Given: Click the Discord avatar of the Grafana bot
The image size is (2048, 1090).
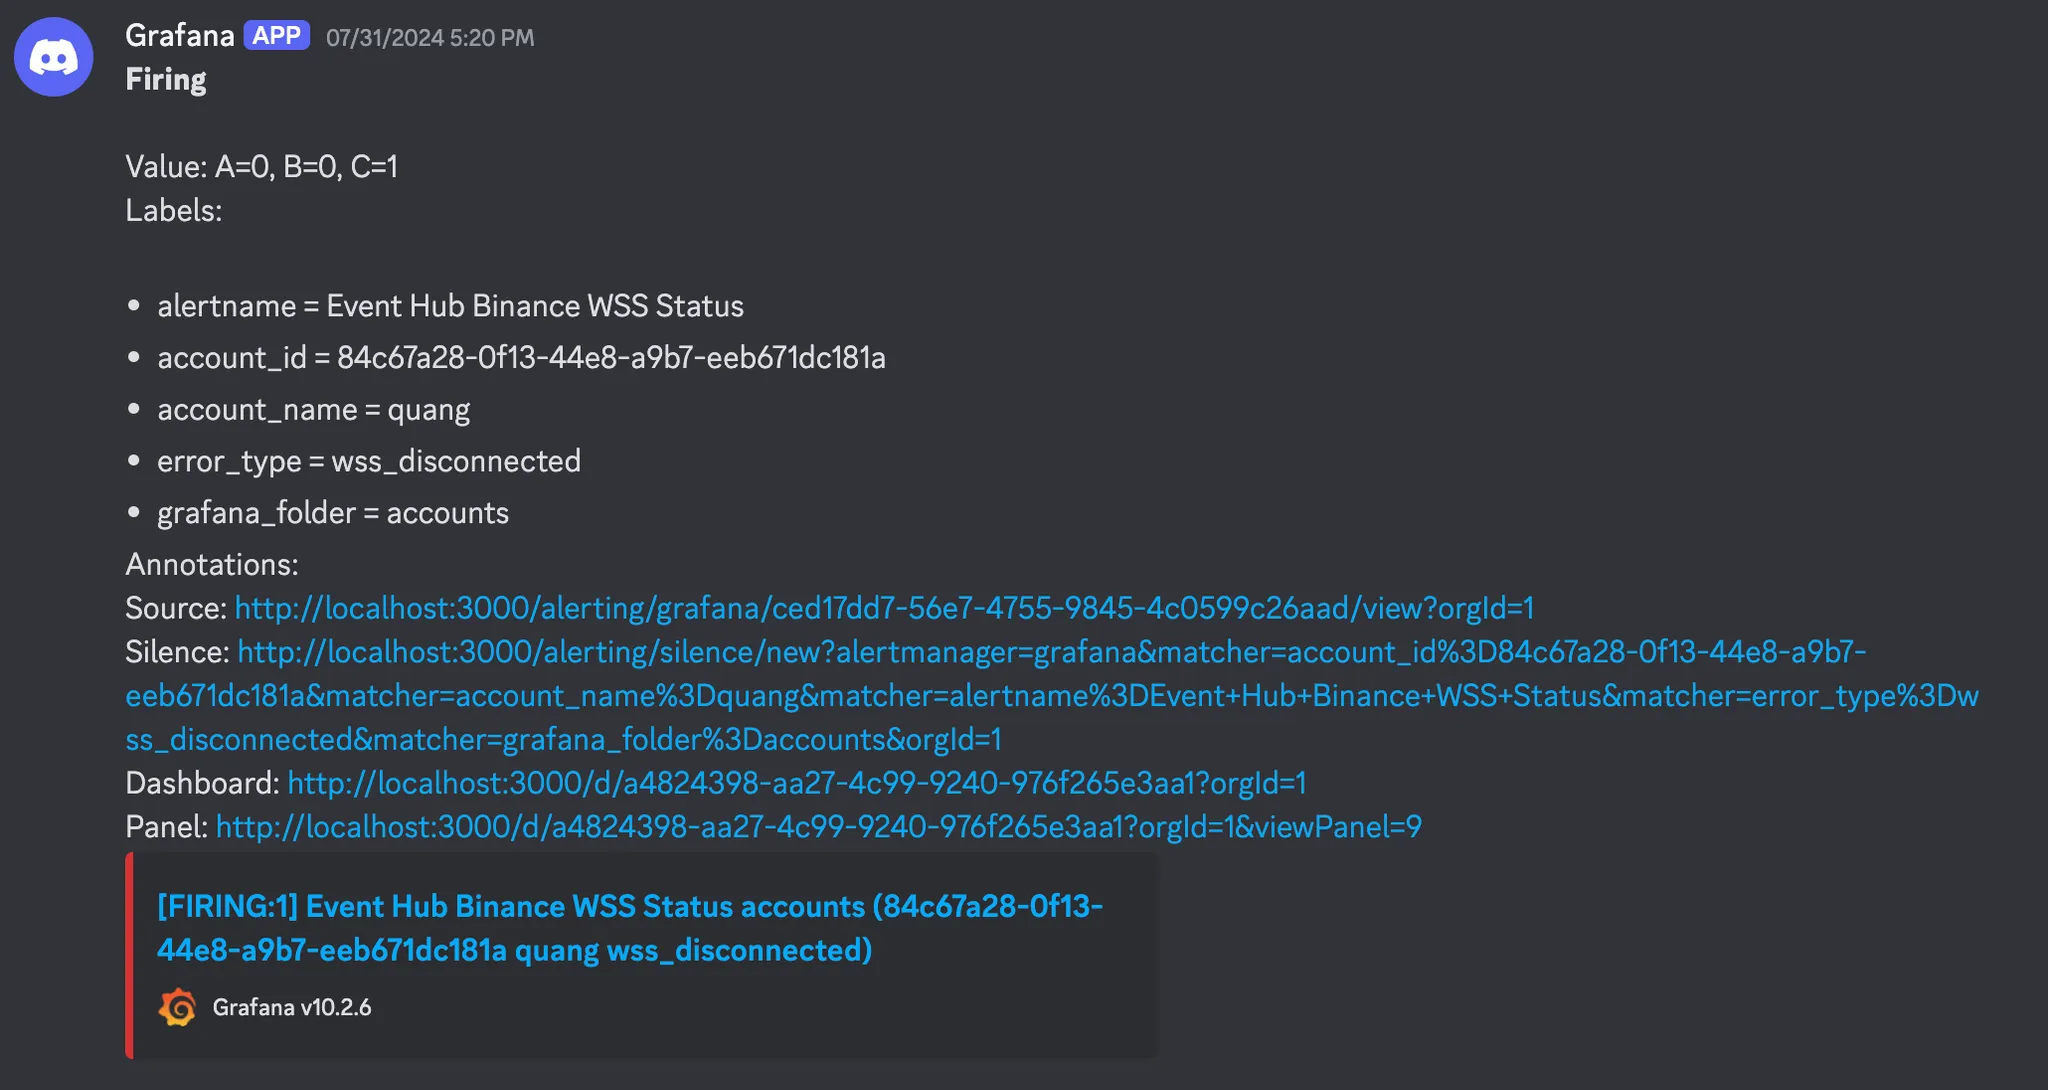Looking at the screenshot, I should point(54,57).
